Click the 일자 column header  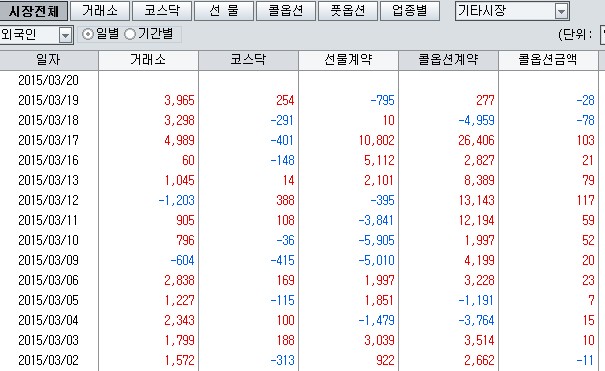click(x=49, y=60)
